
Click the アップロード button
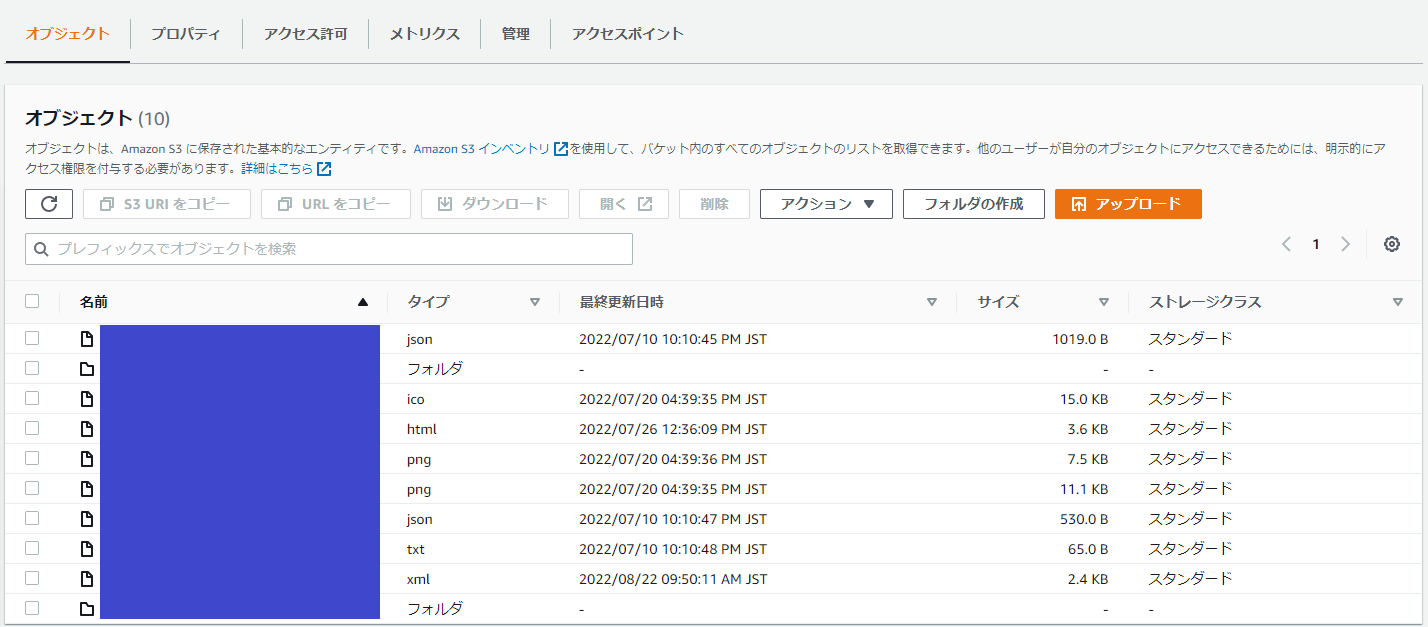point(1128,204)
